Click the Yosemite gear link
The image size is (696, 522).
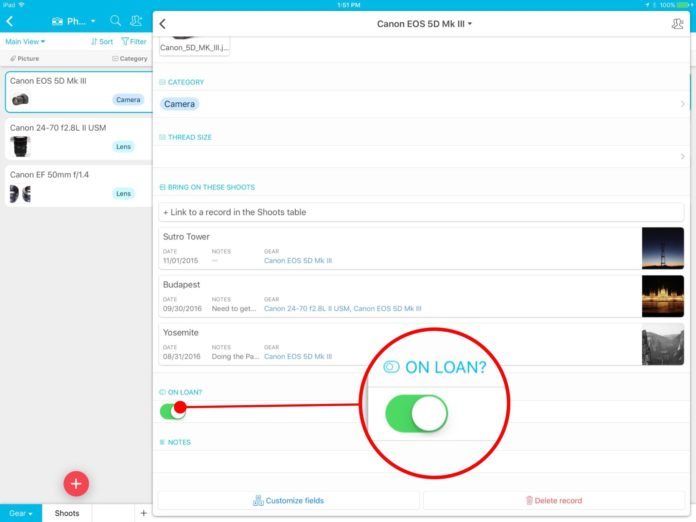298,356
